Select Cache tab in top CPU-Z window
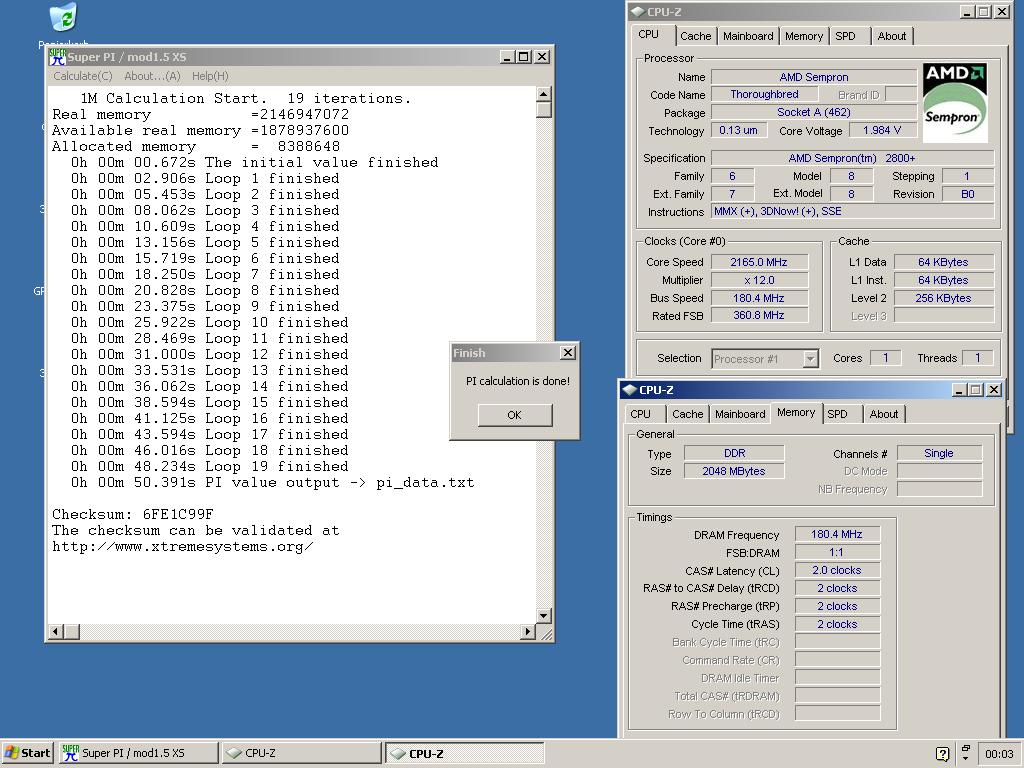This screenshot has height=768, width=1024. [696, 37]
